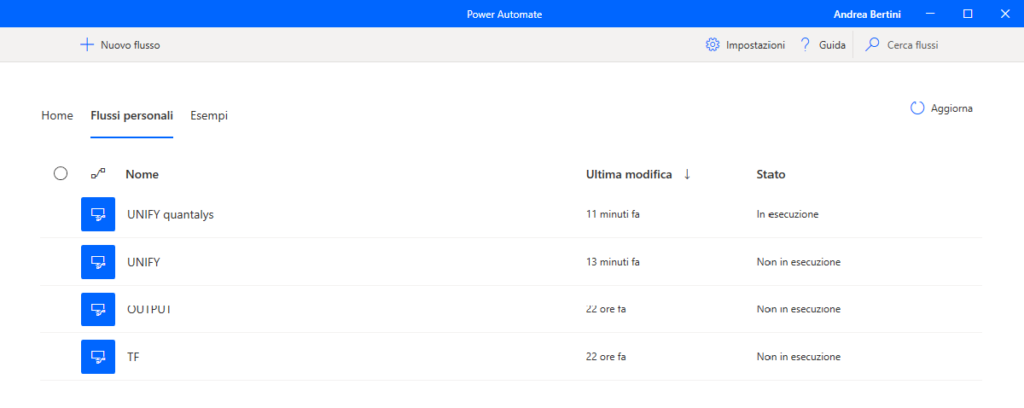Click the blue icon of TF flow
1024x408 pixels.
(98, 356)
